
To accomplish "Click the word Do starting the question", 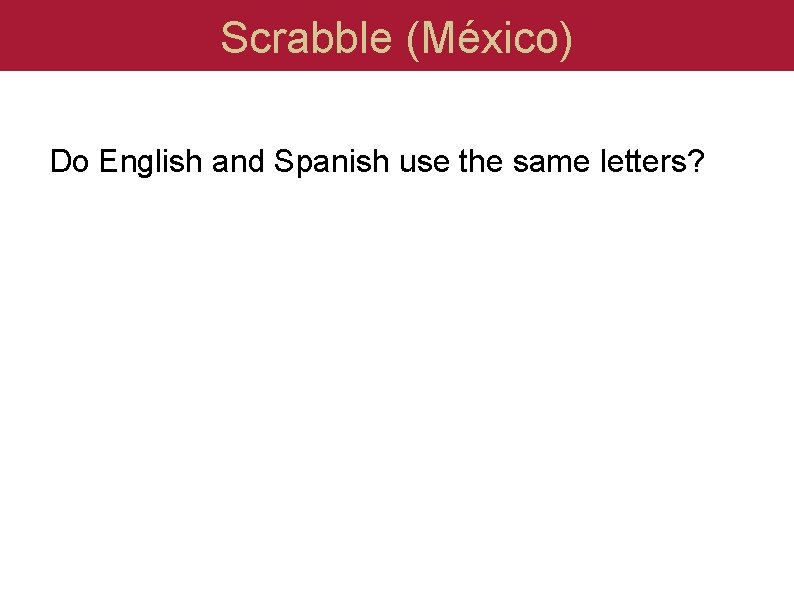I will pyautogui.click(x=70, y=161).
